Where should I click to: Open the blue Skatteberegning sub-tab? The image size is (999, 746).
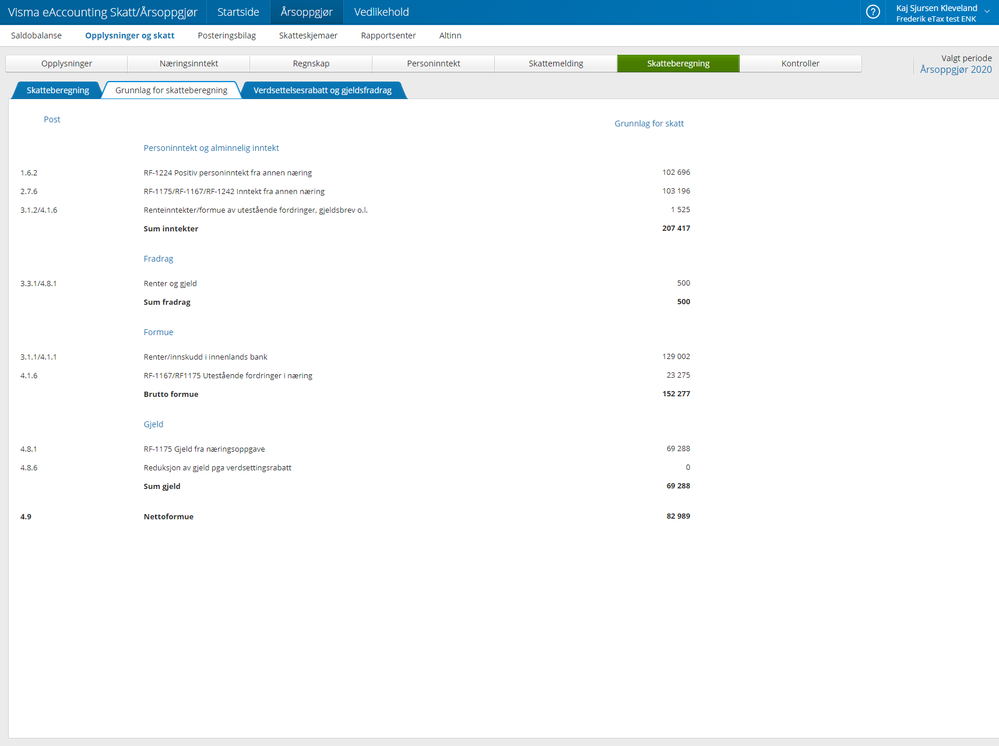click(57, 90)
